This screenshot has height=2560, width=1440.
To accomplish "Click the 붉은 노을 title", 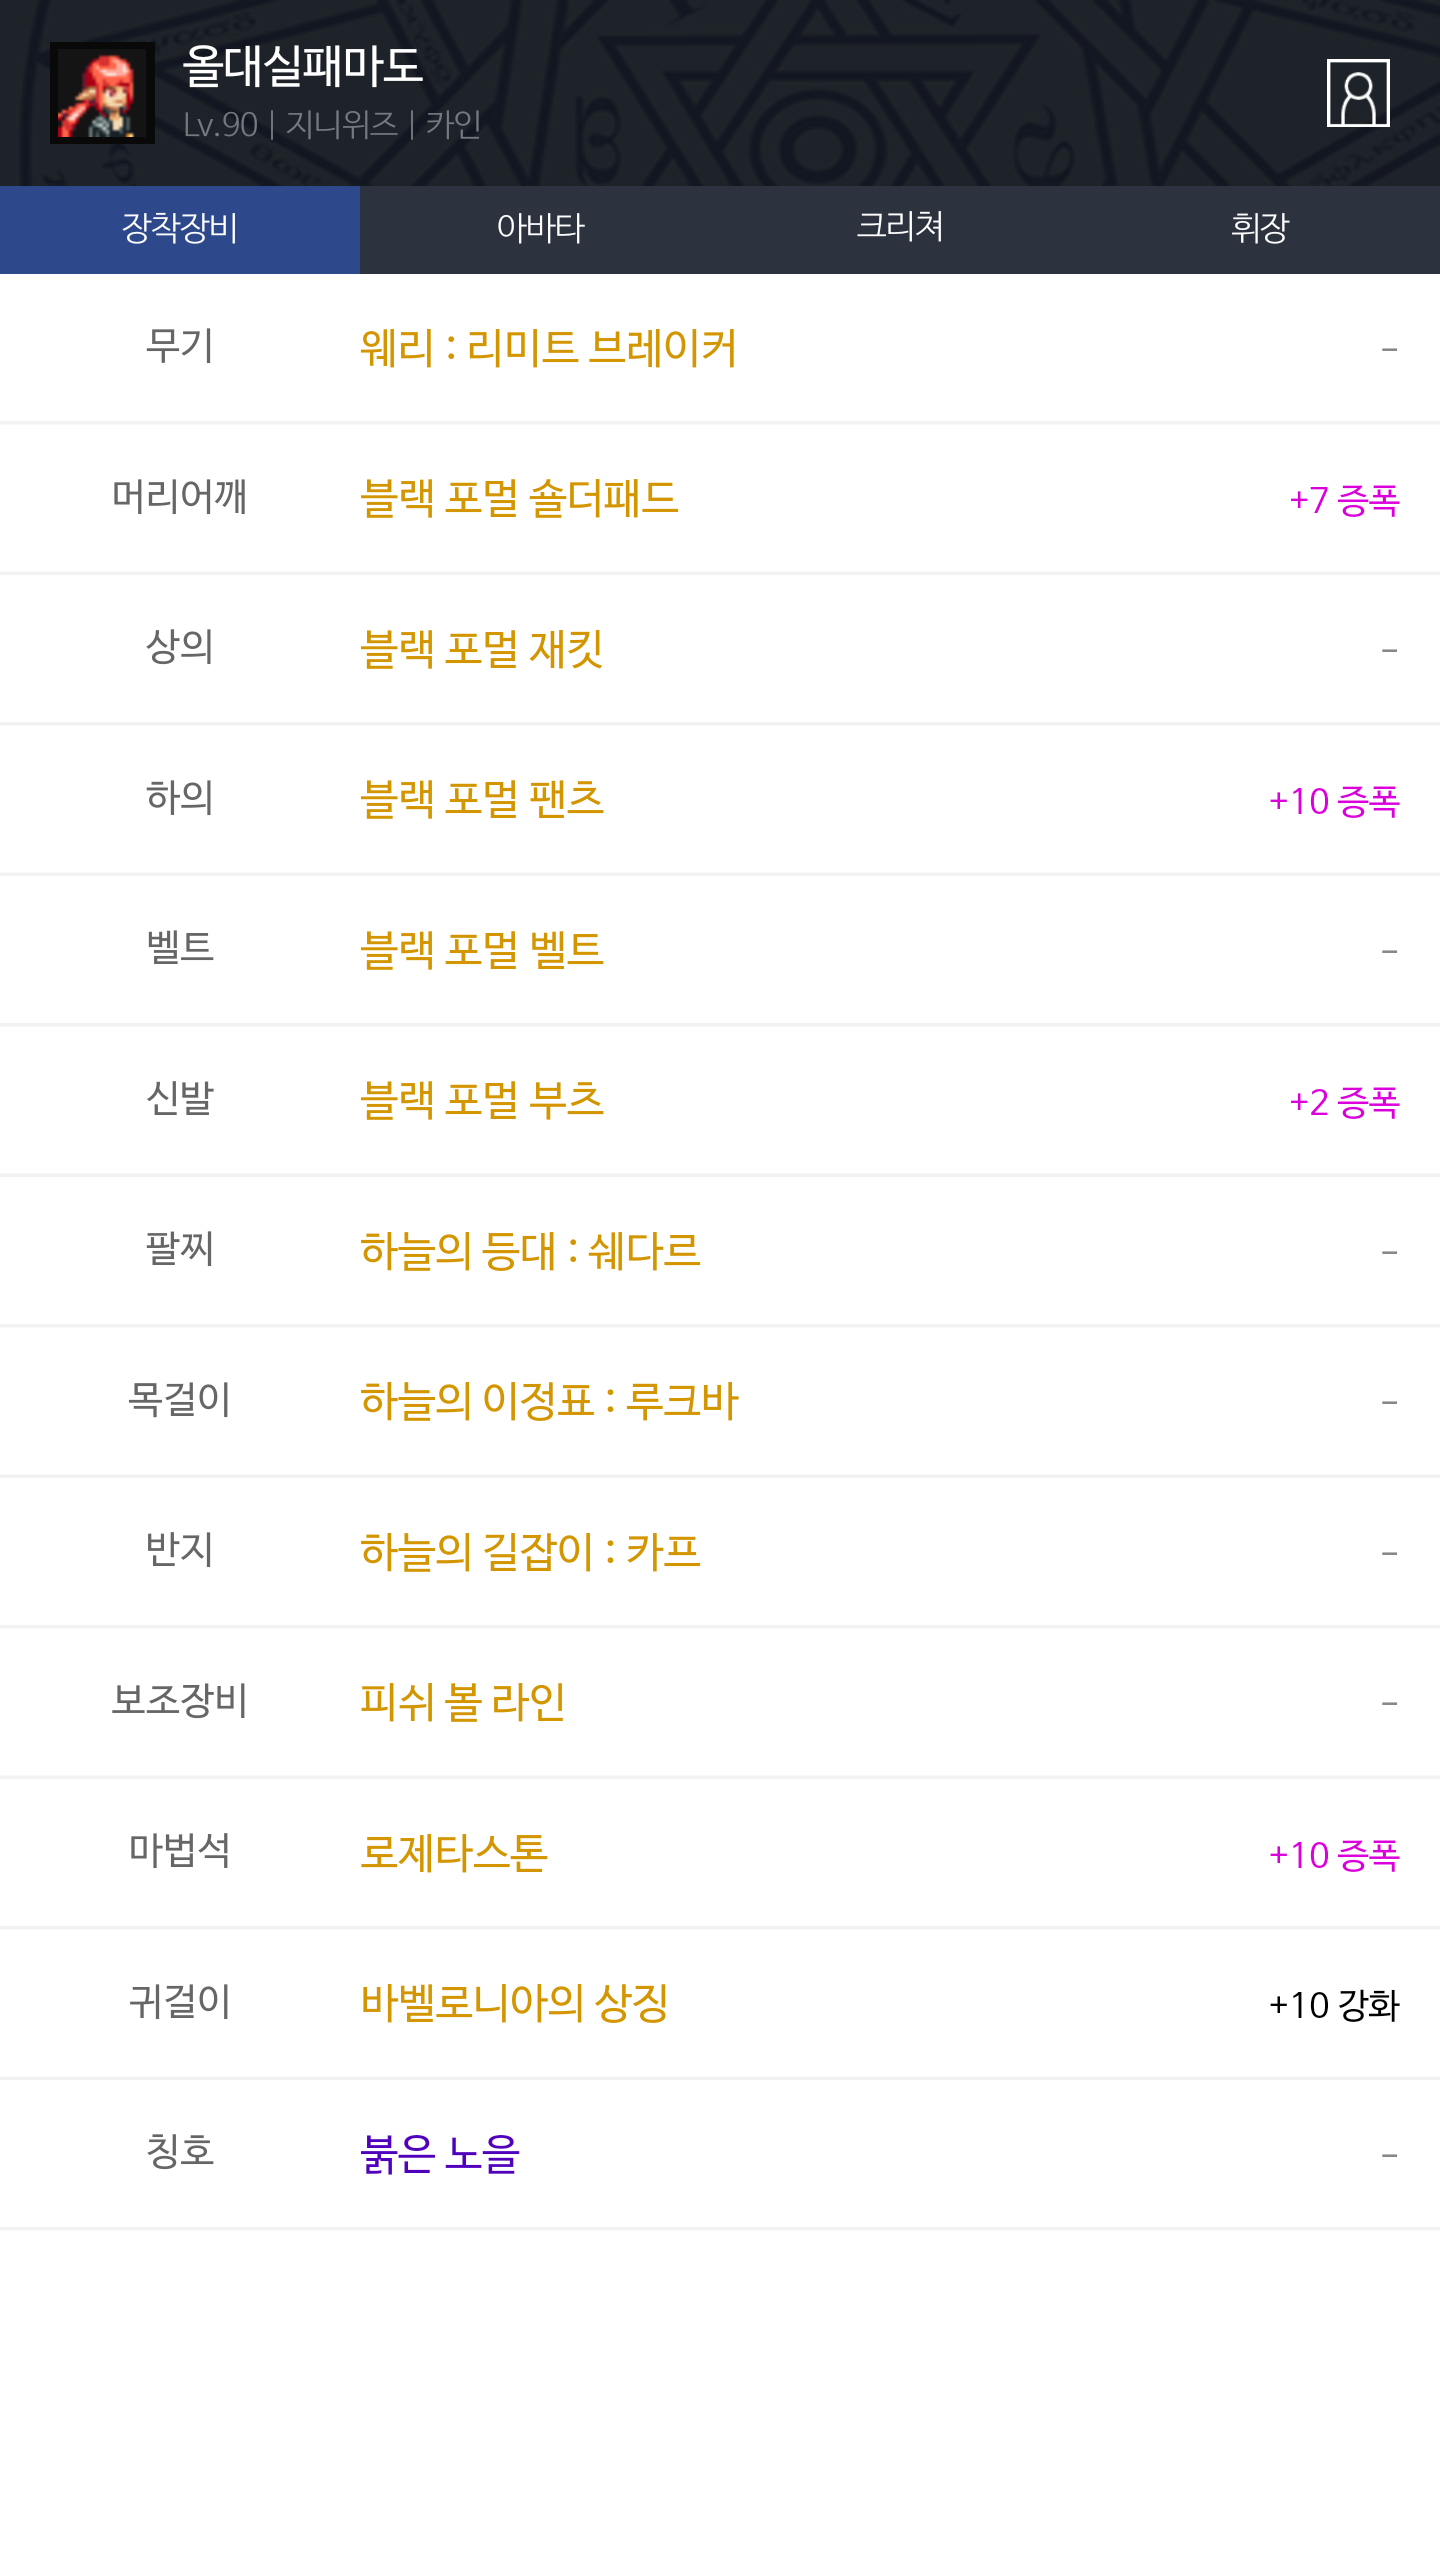I will tap(440, 2154).
